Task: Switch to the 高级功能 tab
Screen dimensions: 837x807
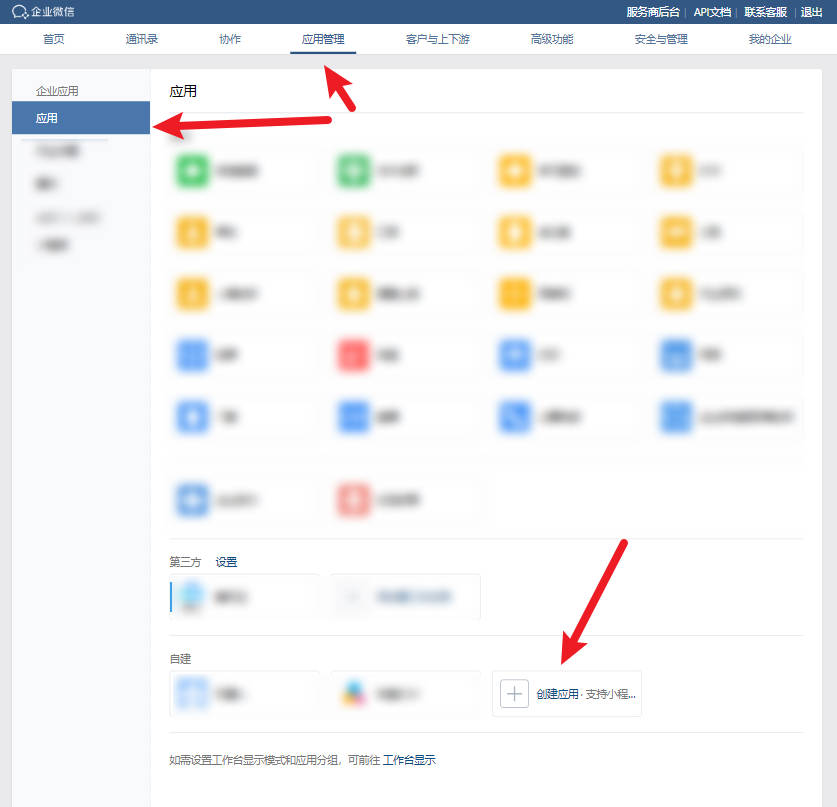Action: pyautogui.click(x=552, y=39)
